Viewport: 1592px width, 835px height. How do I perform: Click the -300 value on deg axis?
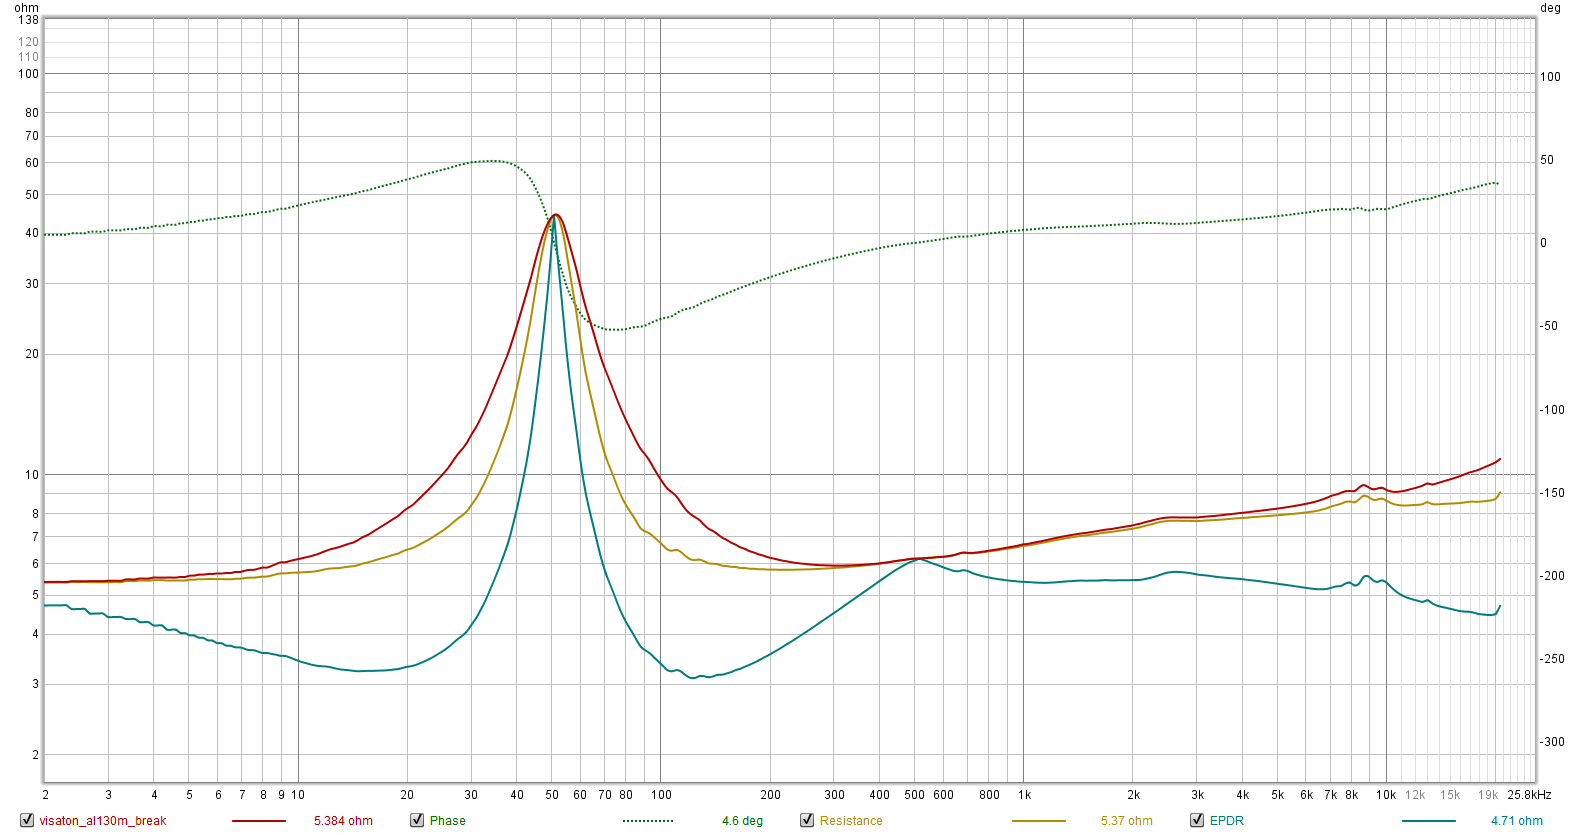point(1552,742)
